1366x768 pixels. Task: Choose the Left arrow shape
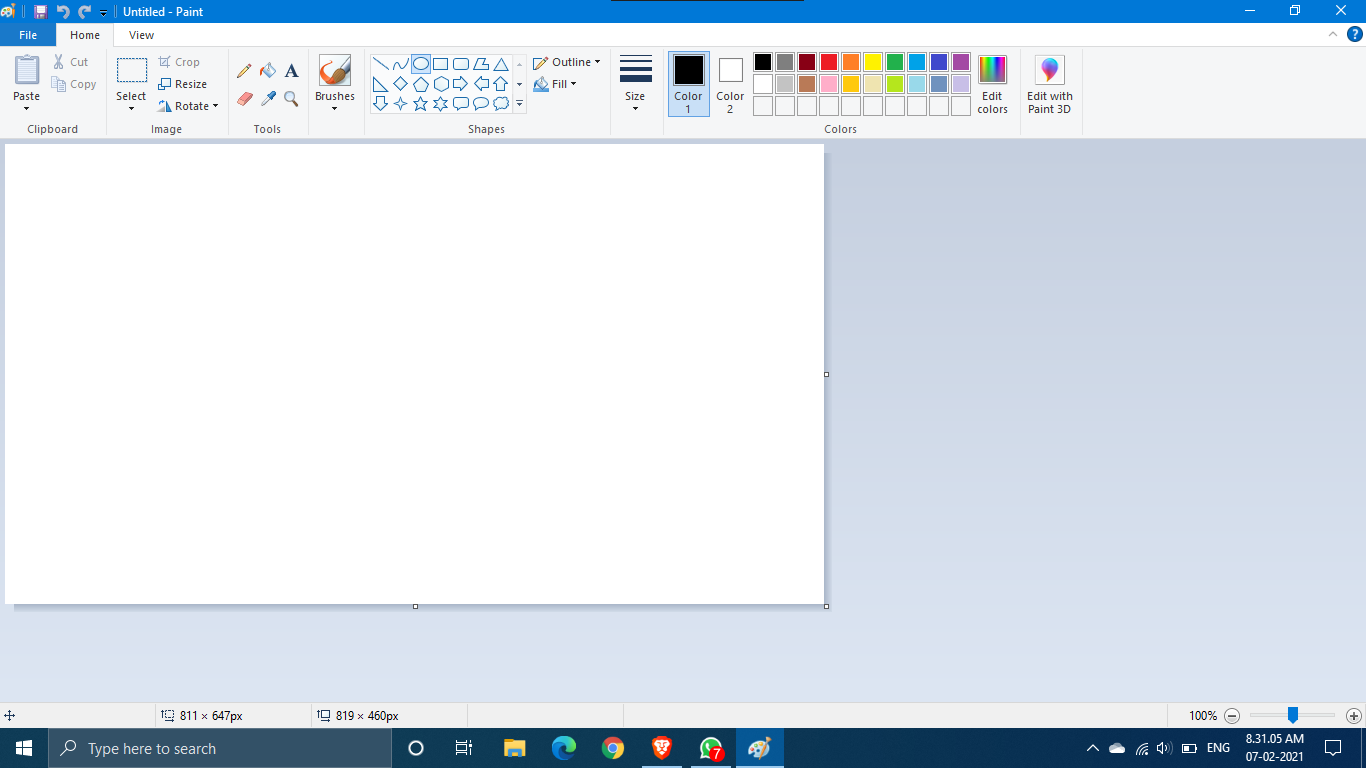tap(481, 84)
